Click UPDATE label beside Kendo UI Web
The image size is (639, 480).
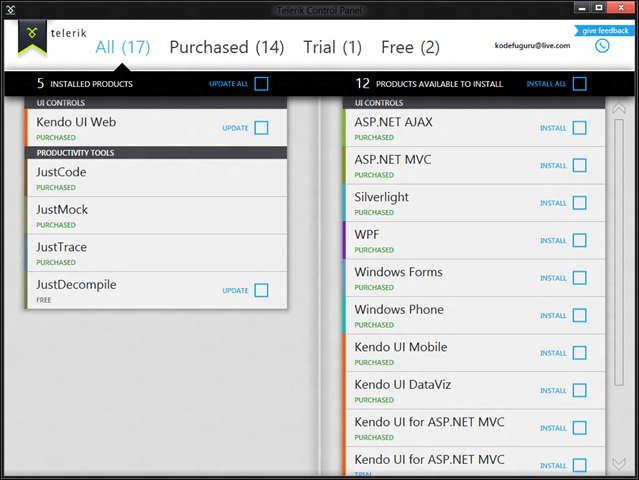tap(235, 128)
